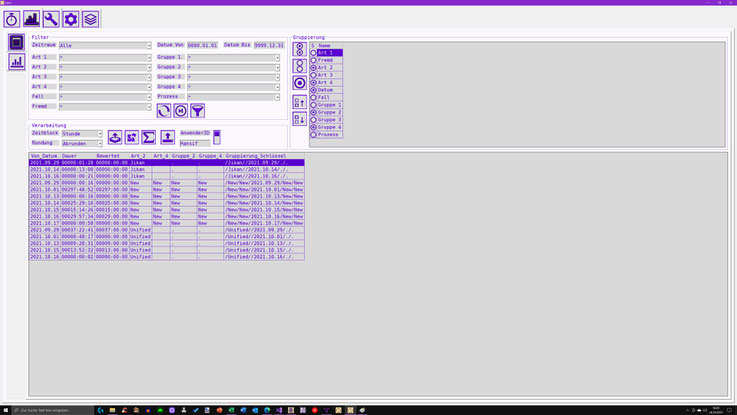The image size is (737, 415).
Task: Open File Explorer from the taskbar
Action: [x=112, y=410]
